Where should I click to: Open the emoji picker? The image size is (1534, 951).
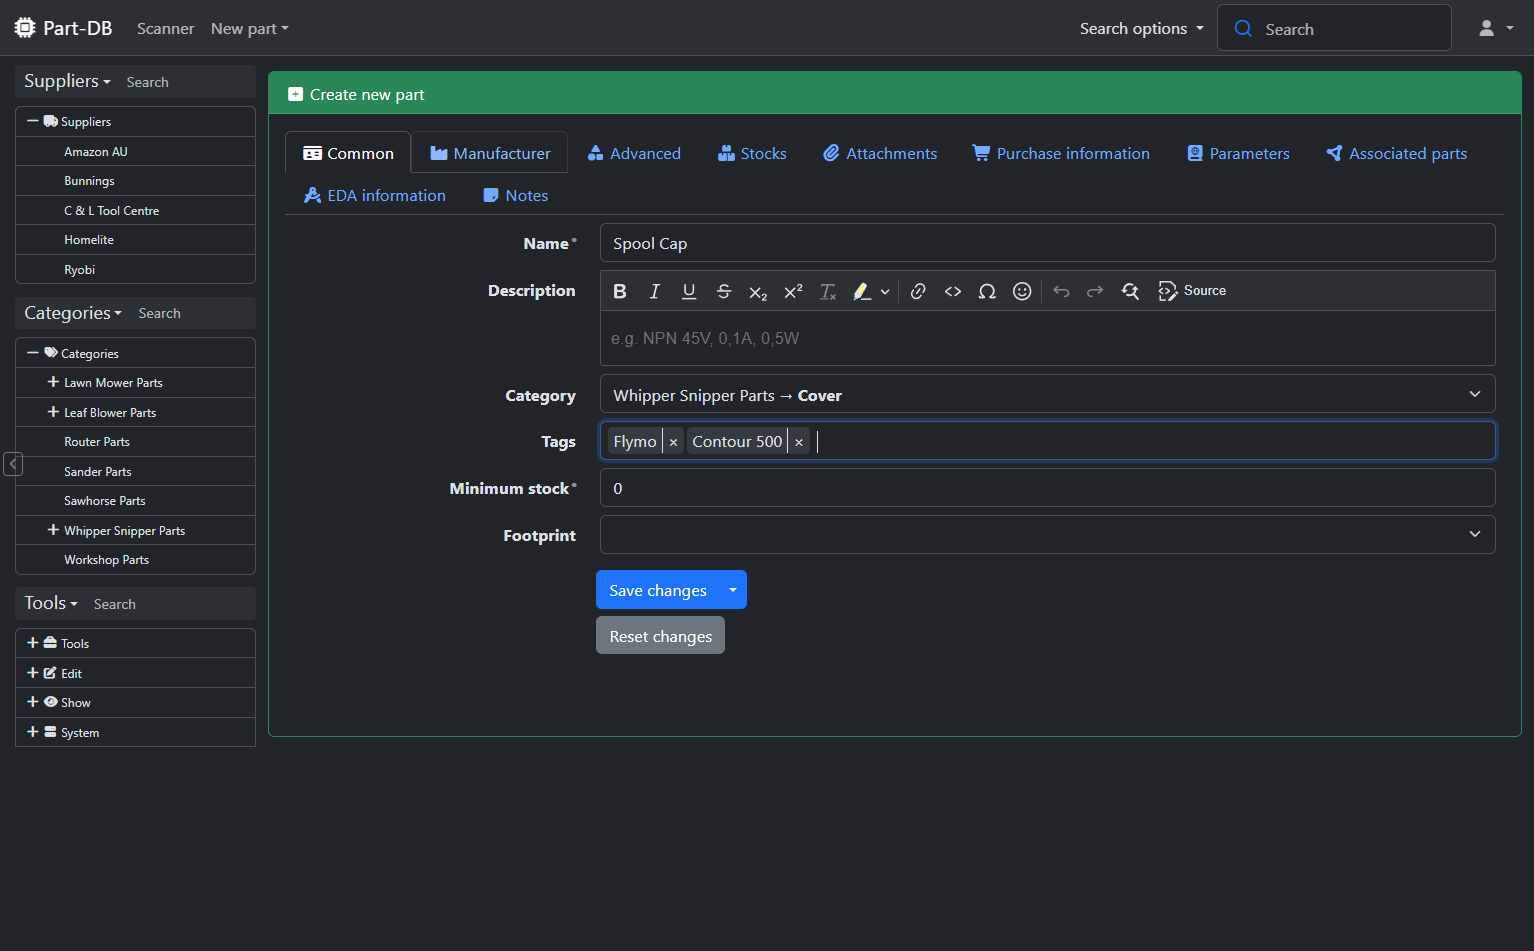coord(1022,291)
